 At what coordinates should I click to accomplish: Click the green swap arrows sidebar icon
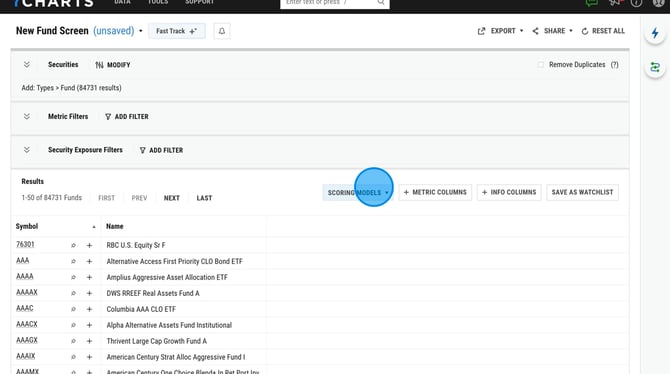pyautogui.click(x=655, y=67)
